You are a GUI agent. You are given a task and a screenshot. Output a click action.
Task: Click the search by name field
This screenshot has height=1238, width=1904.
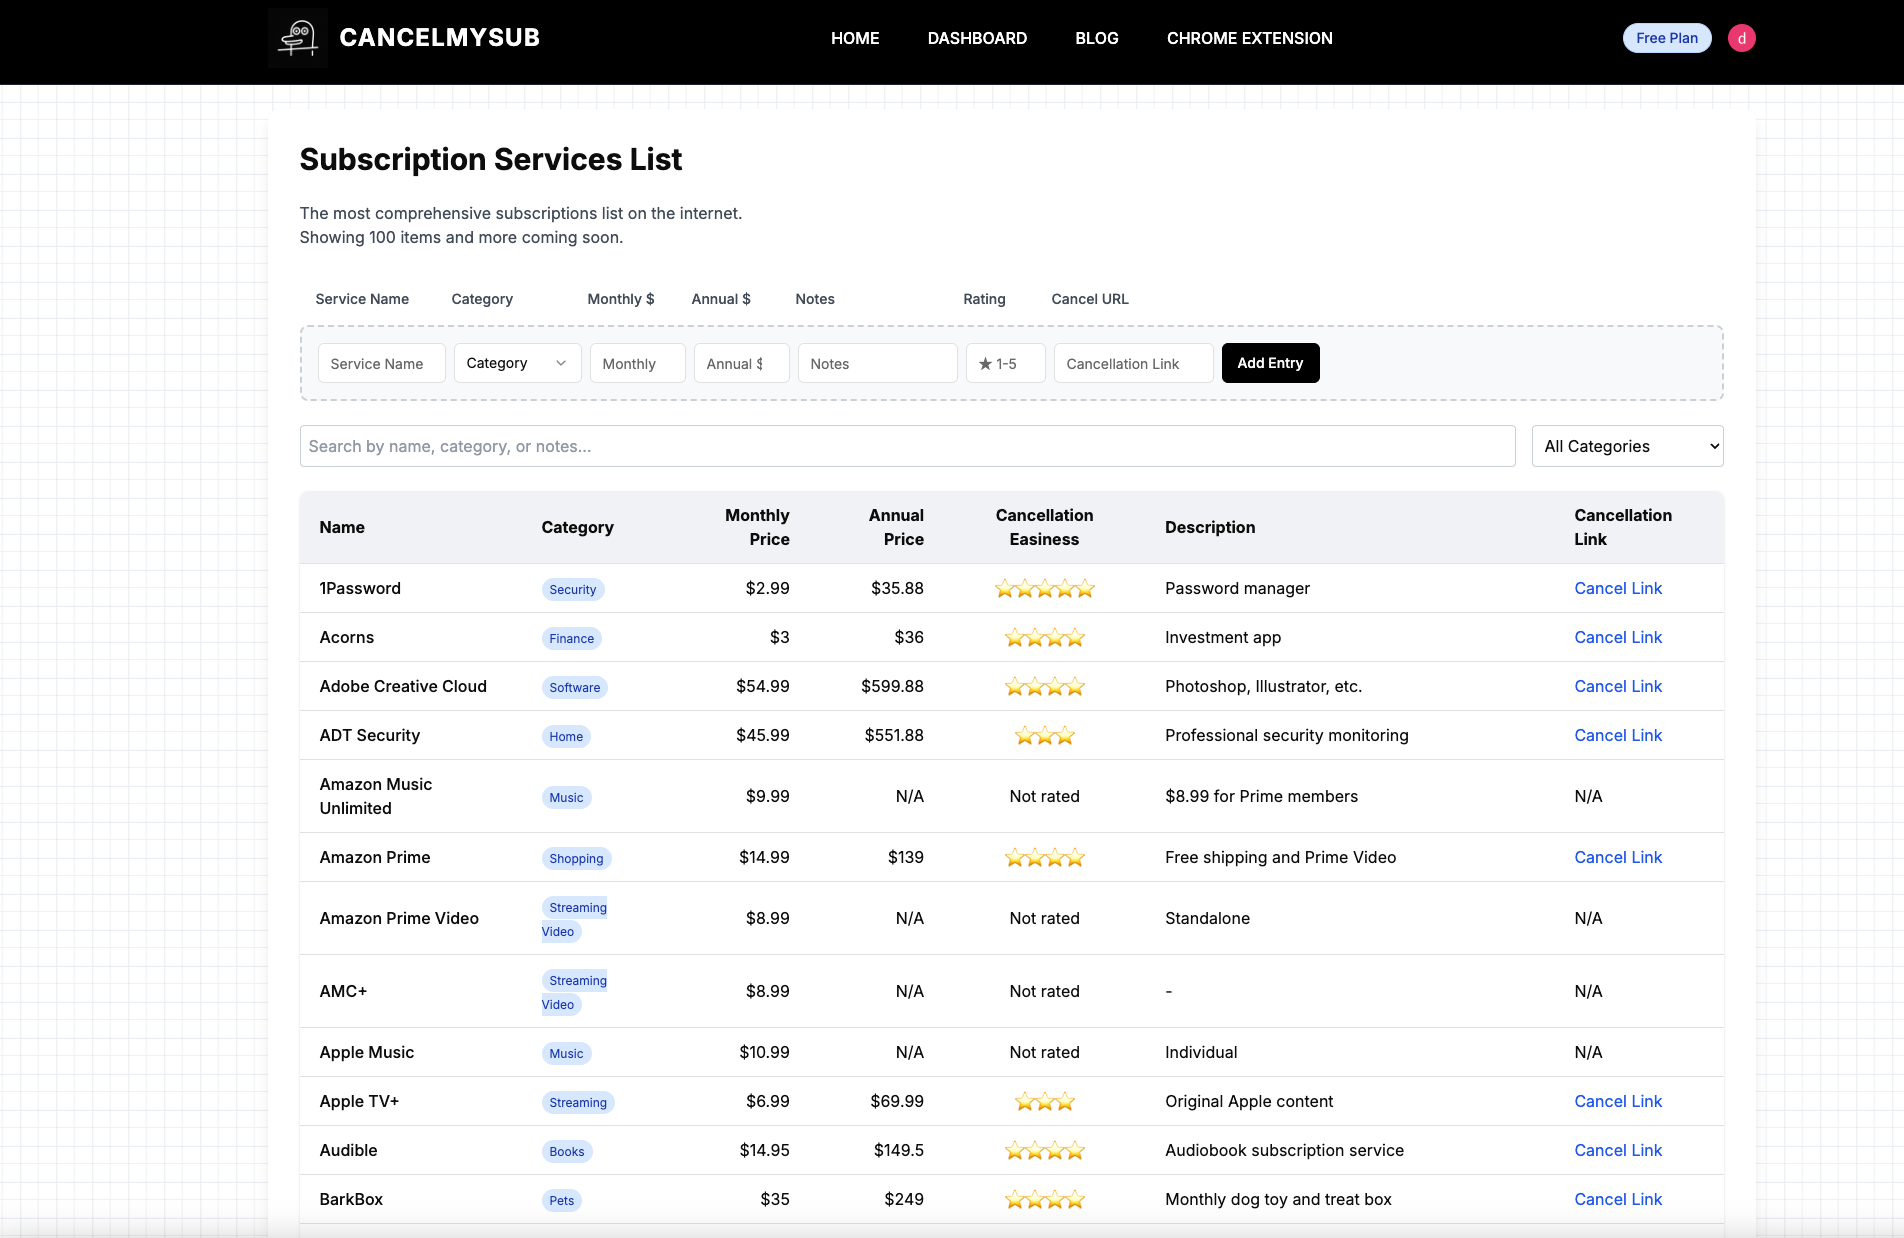[x=908, y=446]
